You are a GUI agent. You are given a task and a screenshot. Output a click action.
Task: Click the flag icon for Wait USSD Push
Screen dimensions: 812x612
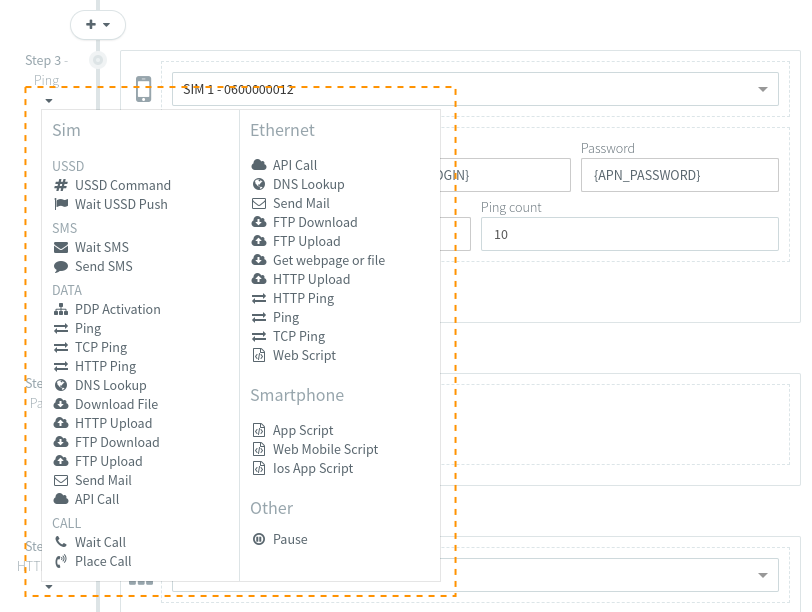(61, 204)
